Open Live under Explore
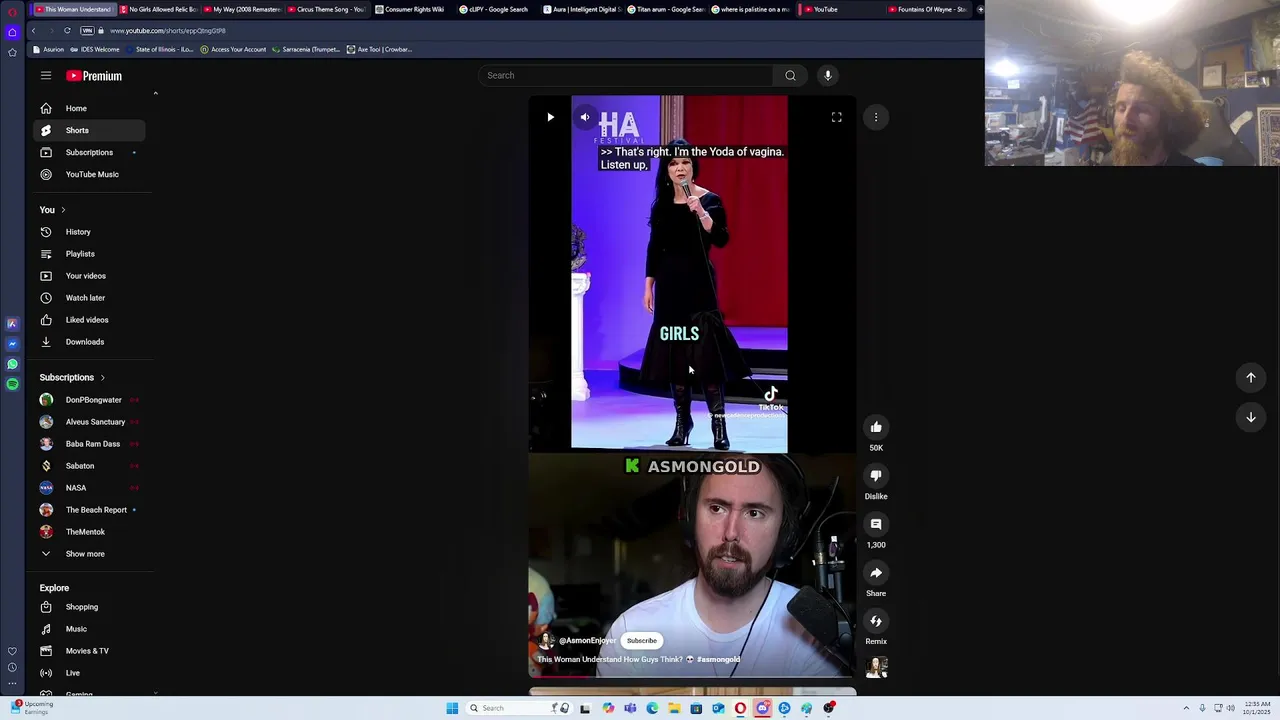This screenshot has height=720, width=1280. click(x=89, y=673)
